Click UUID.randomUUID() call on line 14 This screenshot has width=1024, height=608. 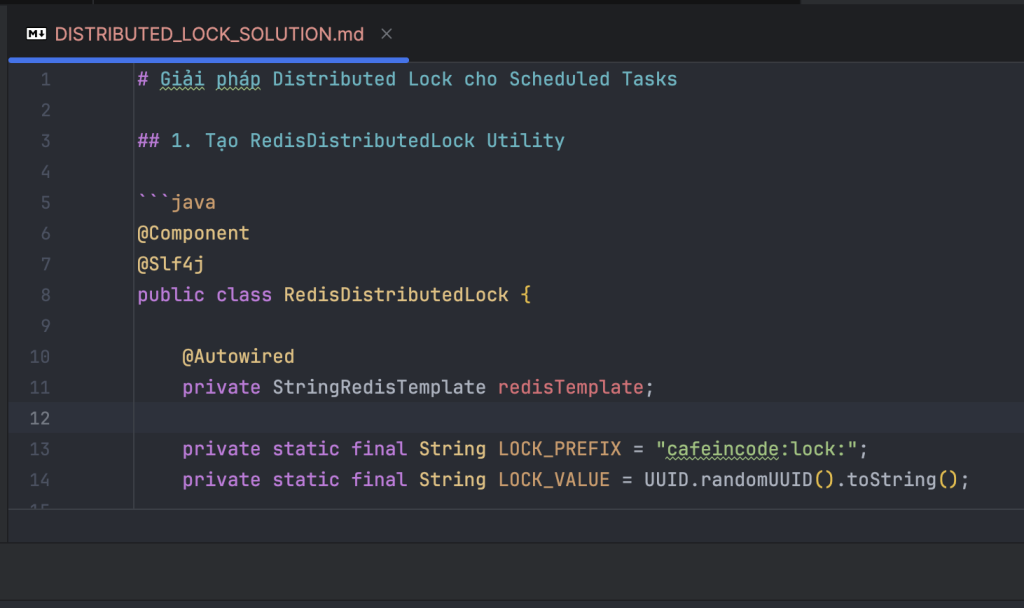pyautogui.click(x=739, y=480)
